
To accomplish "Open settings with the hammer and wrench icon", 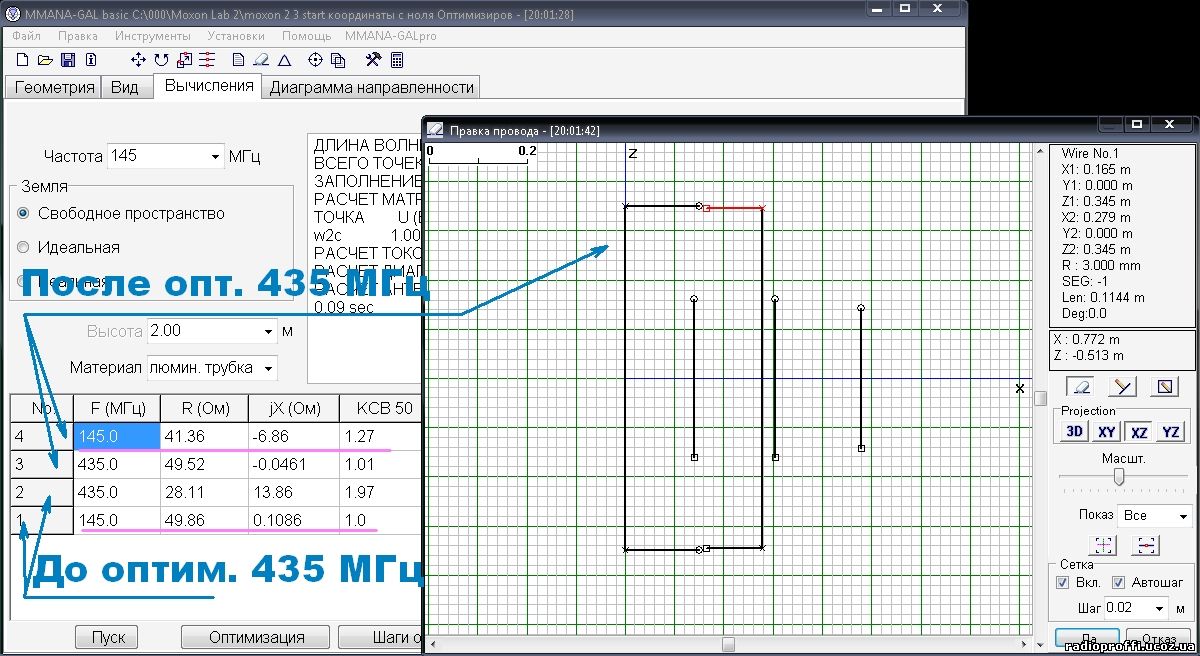I will point(374,60).
